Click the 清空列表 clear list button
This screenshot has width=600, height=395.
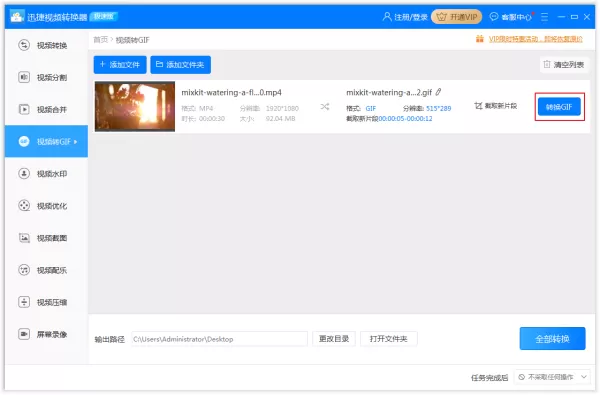[564, 65]
